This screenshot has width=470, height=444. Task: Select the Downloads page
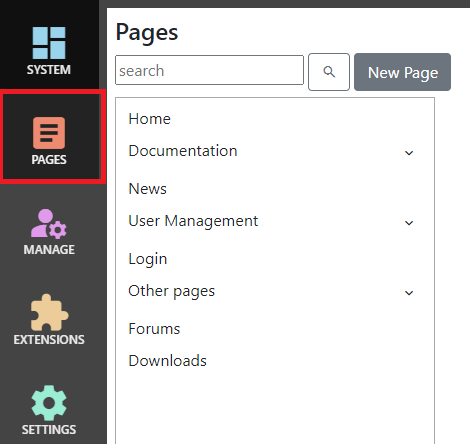(168, 361)
